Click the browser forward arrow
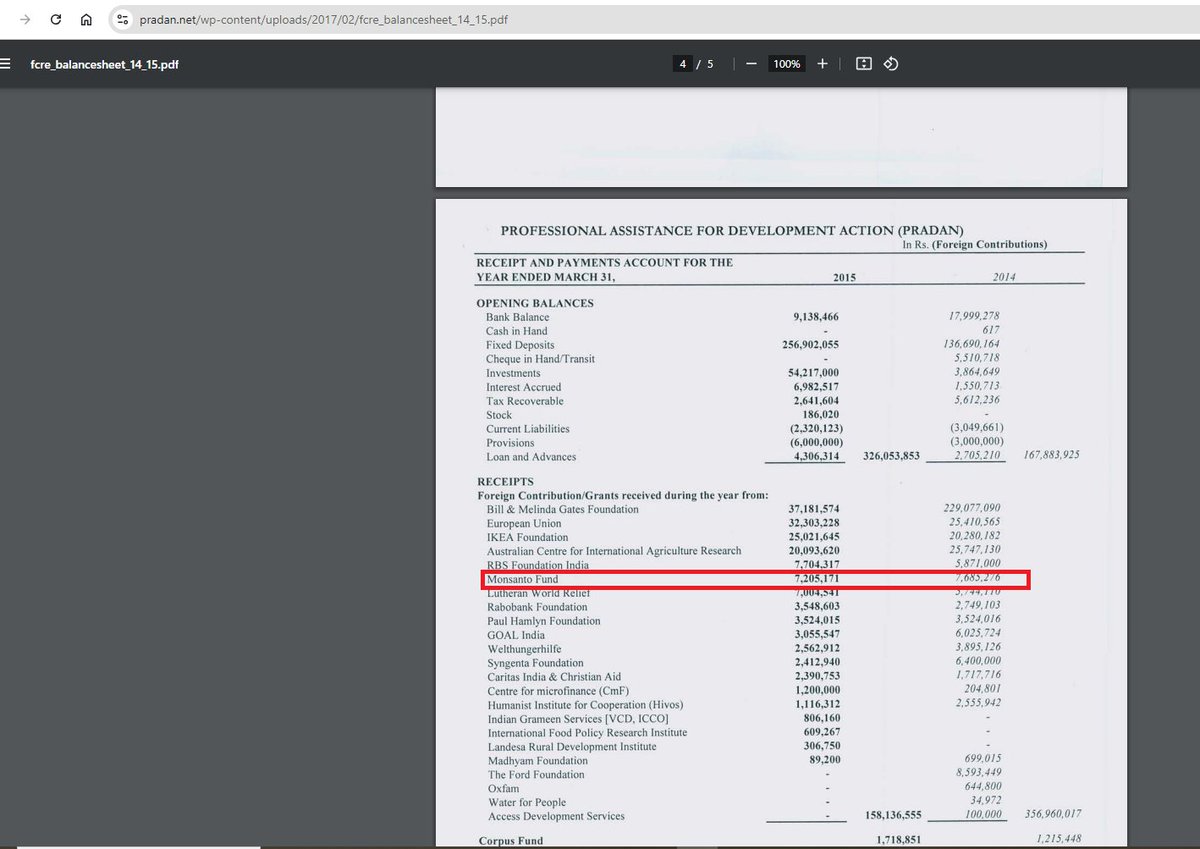This screenshot has height=849, width=1200. click(25, 19)
